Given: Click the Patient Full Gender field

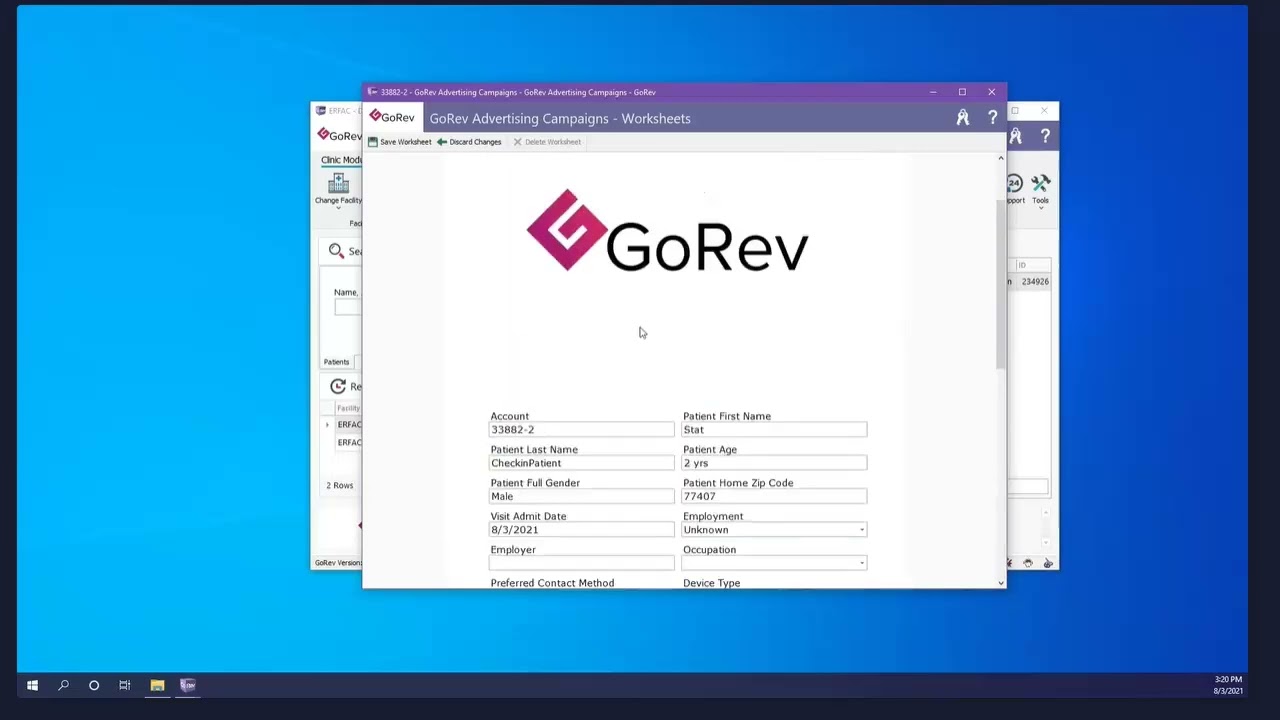Looking at the screenshot, I should click(582, 496).
